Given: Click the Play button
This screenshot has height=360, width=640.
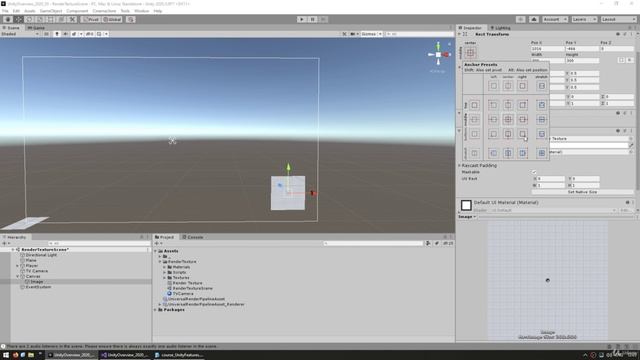Looking at the screenshot, I should coord(302,19).
